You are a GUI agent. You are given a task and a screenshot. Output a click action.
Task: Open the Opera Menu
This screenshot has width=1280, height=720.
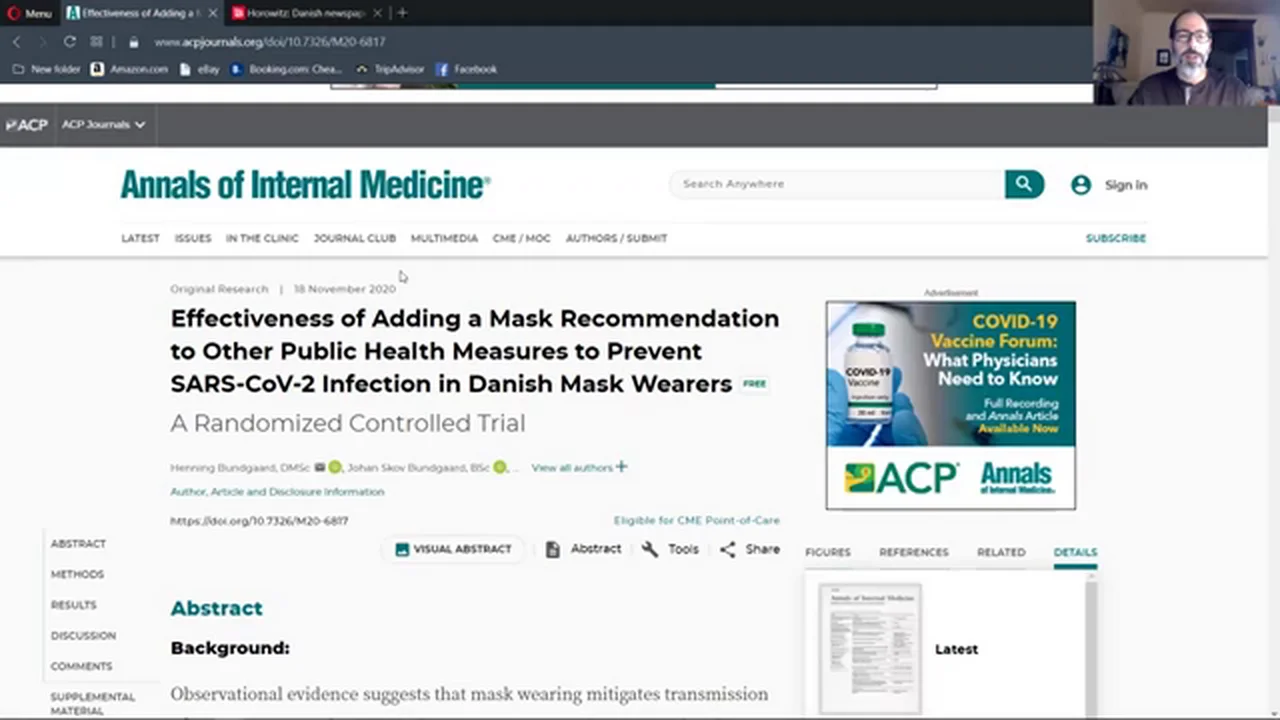tap(29, 13)
